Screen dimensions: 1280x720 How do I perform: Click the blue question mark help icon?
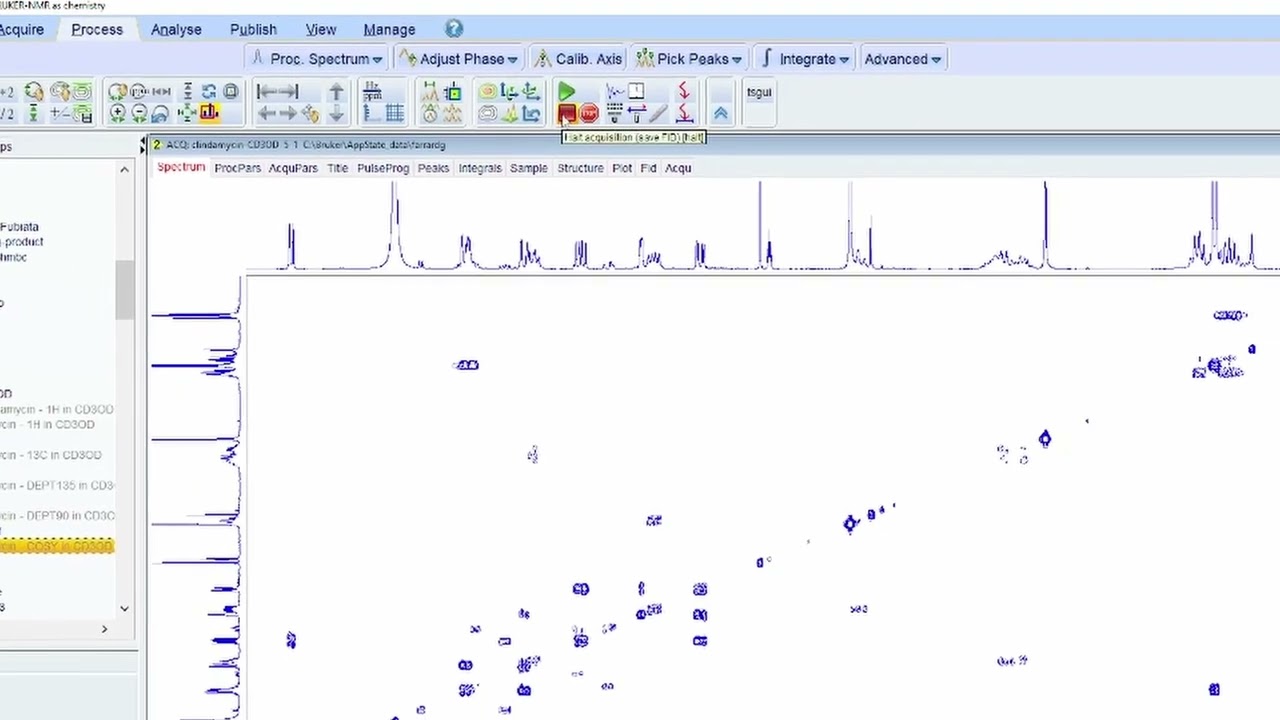click(453, 29)
